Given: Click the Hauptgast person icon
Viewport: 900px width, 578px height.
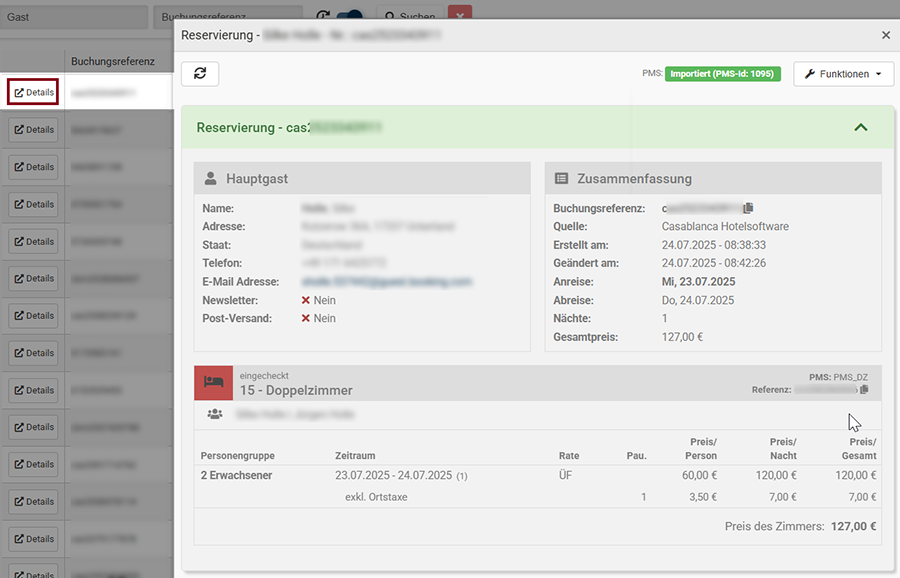Looking at the screenshot, I should point(210,179).
